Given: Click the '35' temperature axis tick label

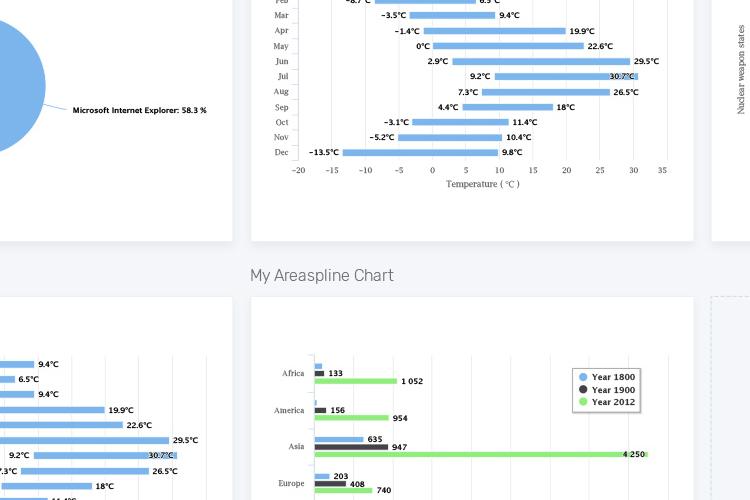Looking at the screenshot, I should pos(662,170).
